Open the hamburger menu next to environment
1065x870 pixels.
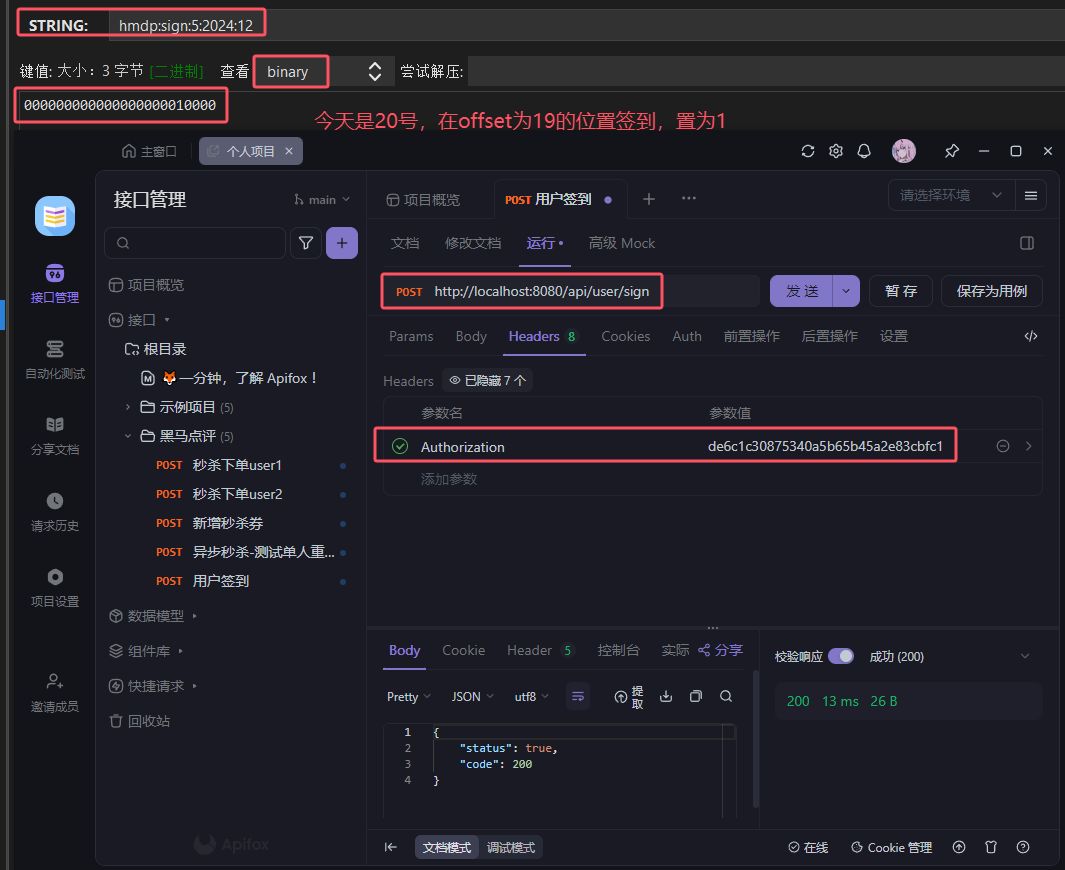click(1030, 196)
